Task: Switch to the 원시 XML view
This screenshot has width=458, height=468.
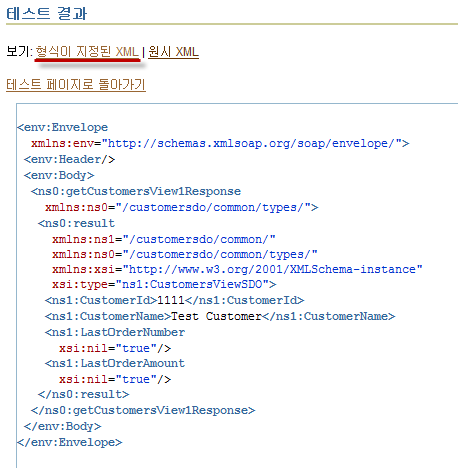Action: click(173, 52)
